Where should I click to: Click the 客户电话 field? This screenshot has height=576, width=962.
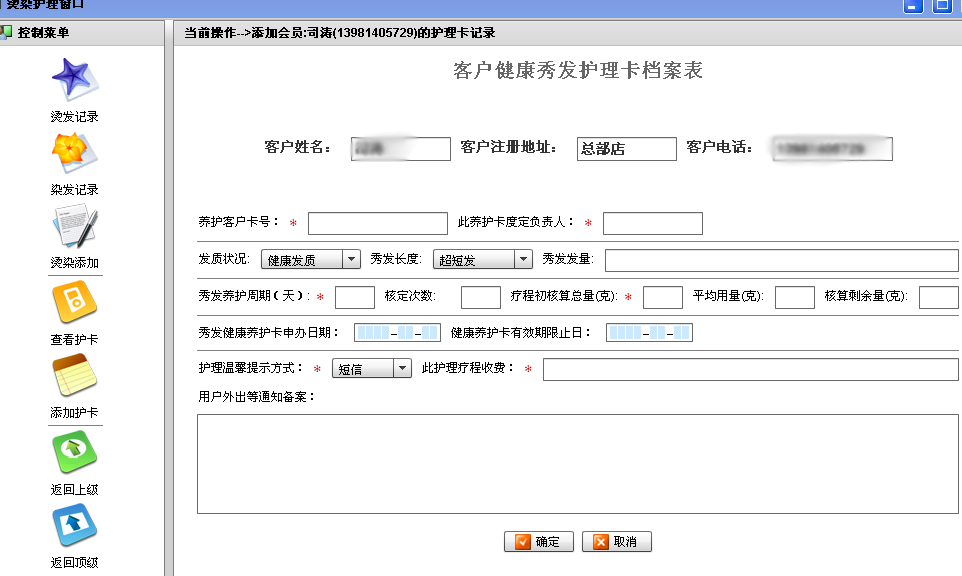[x=833, y=149]
